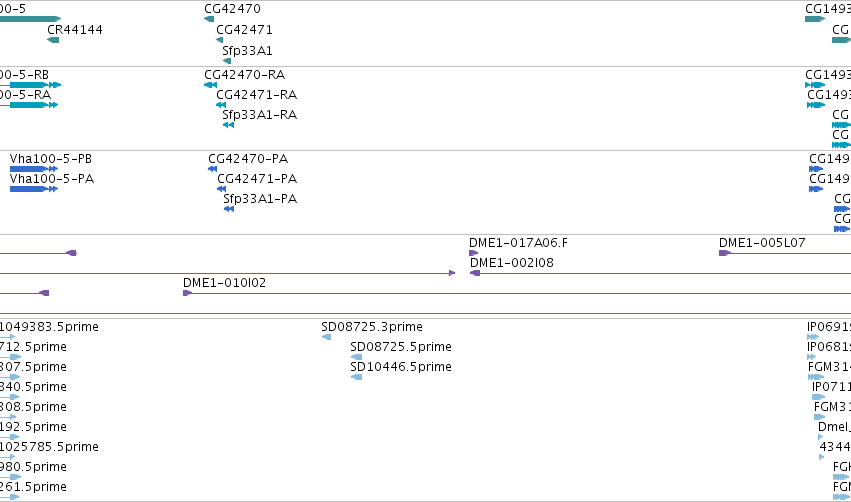Open the Sfp33A1-PA label link
This screenshot has width=851, height=502.
tap(260, 199)
